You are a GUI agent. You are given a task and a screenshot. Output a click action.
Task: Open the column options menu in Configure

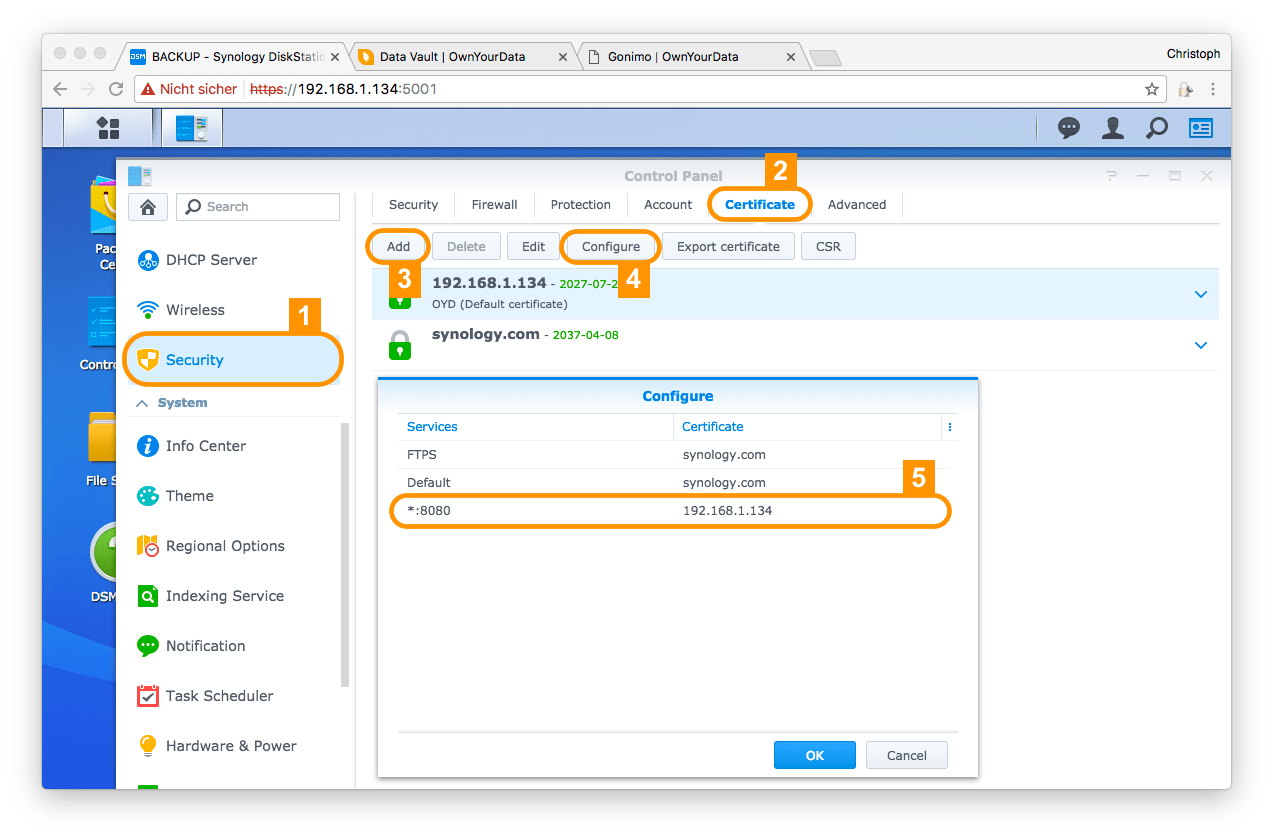[x=949, y=427]
